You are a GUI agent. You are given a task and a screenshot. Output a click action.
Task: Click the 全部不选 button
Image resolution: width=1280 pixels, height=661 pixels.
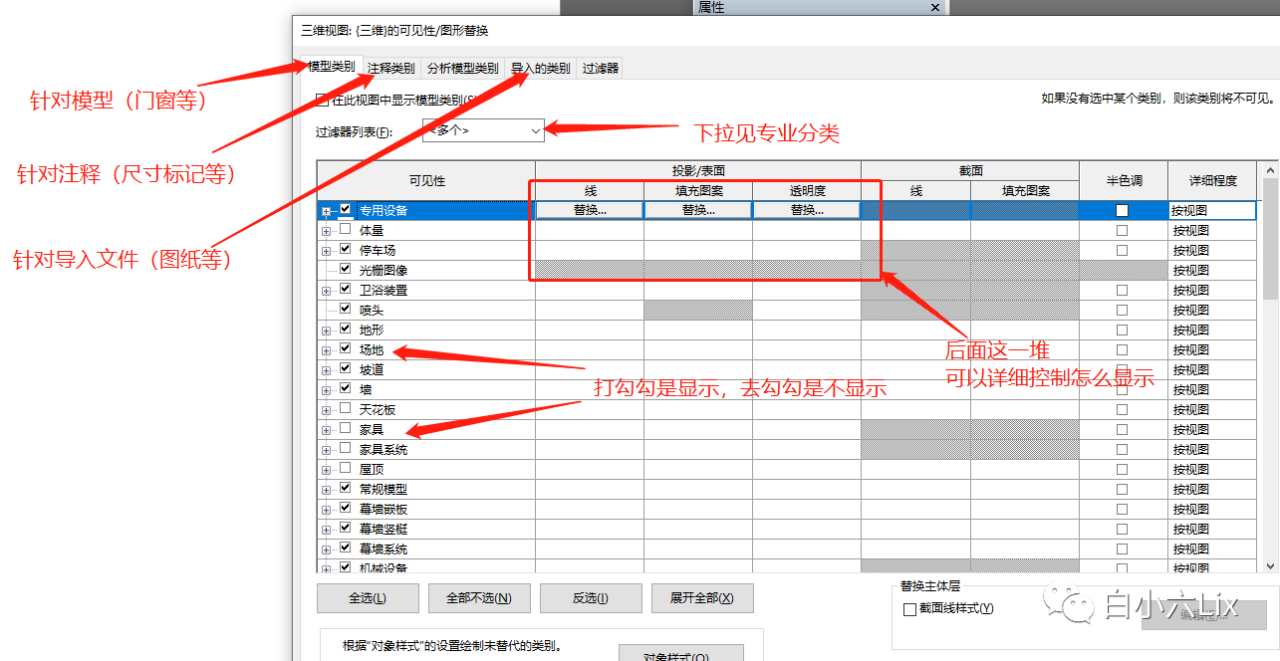[478, 598]
